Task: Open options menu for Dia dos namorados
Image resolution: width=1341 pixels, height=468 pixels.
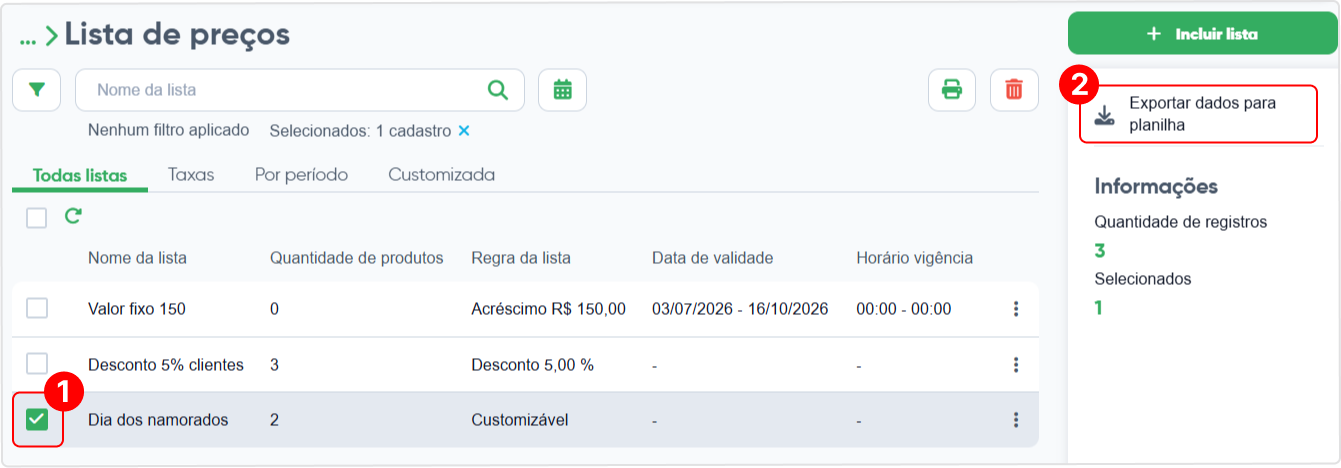Action: (x=1016, y=420)
